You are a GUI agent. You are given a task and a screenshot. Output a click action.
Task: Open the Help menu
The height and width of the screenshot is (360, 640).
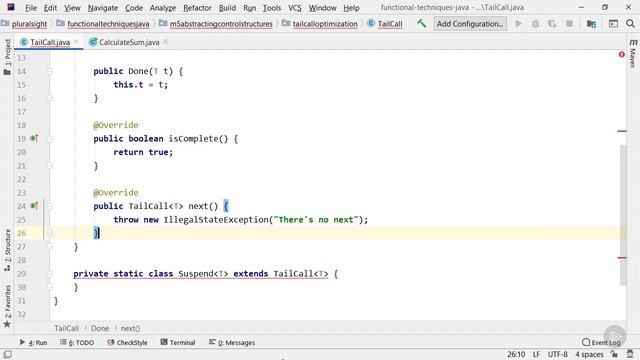pos(351,8)
